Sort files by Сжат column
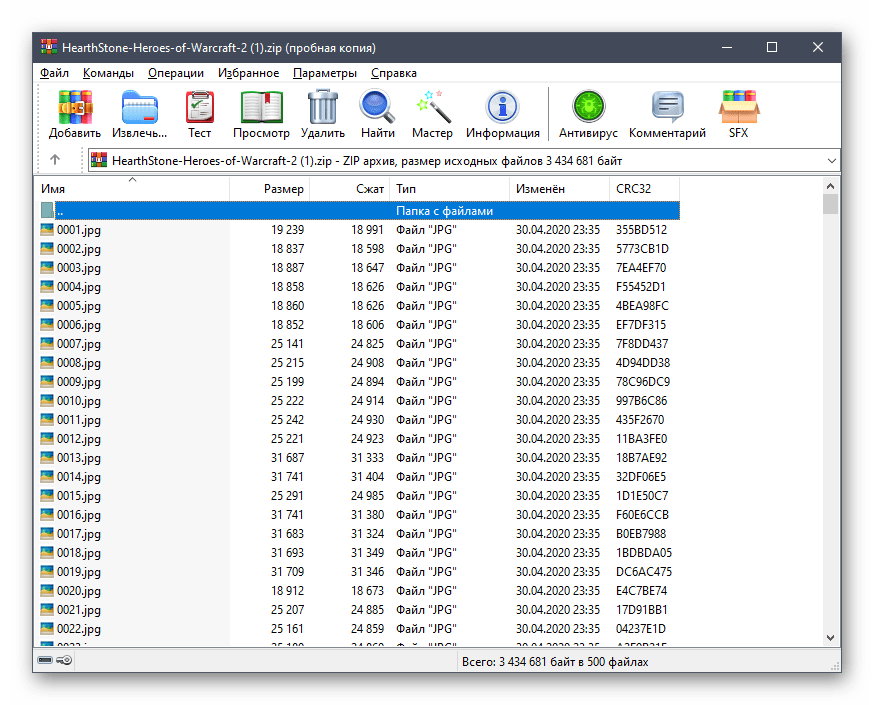The width and height of the screenshot is (874, 705). coord(349,189)
